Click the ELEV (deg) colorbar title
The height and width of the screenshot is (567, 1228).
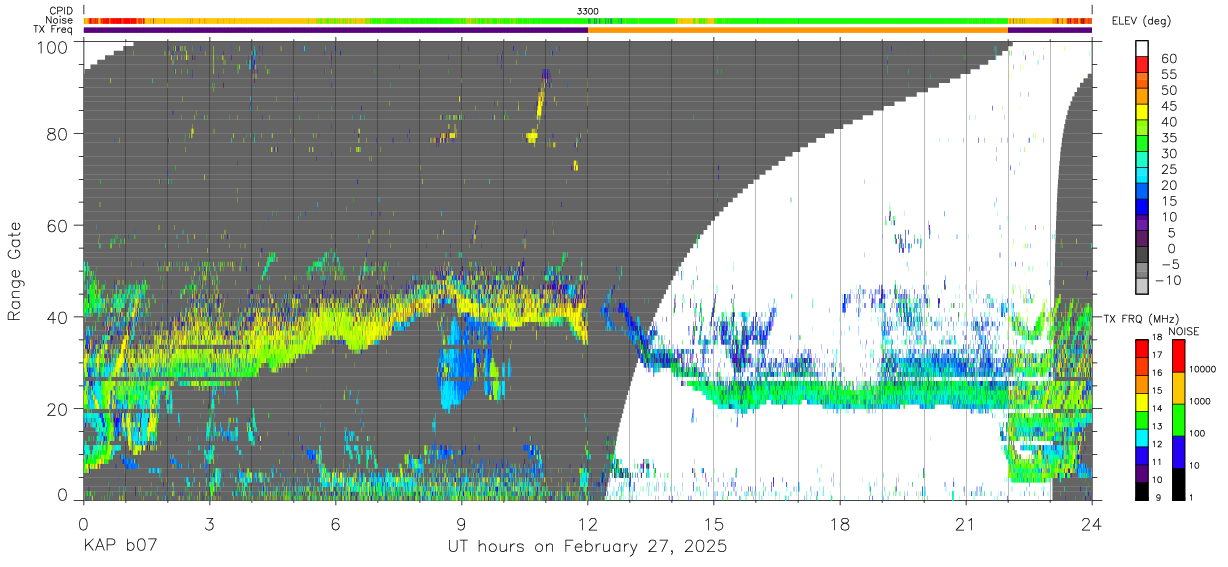(x=1141, y=21)
